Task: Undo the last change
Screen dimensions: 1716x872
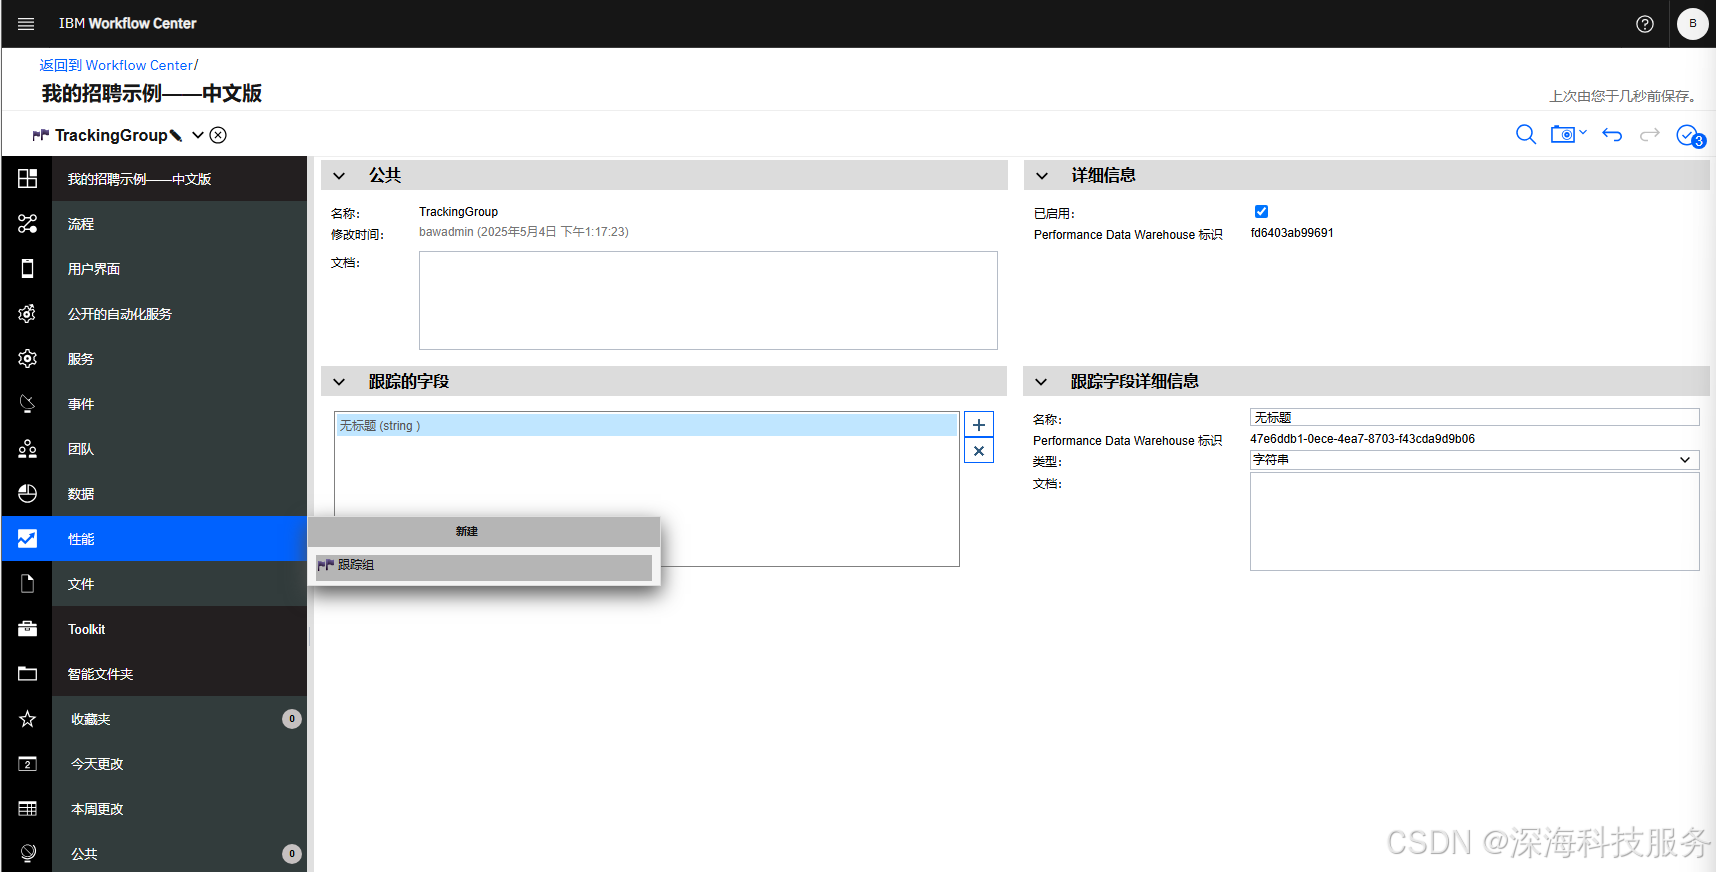Action: point(1612,135)
